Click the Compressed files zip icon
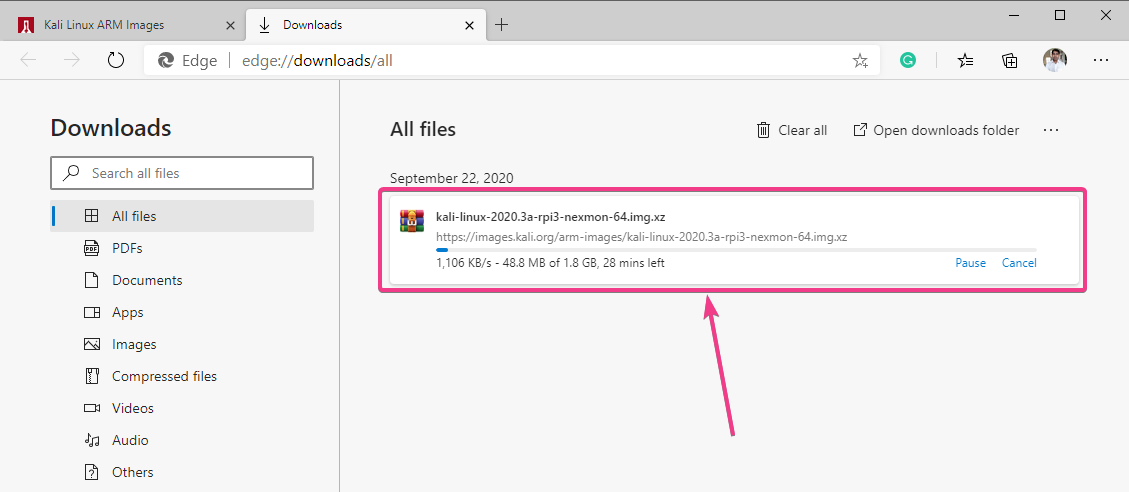 [x=91, y=376]
